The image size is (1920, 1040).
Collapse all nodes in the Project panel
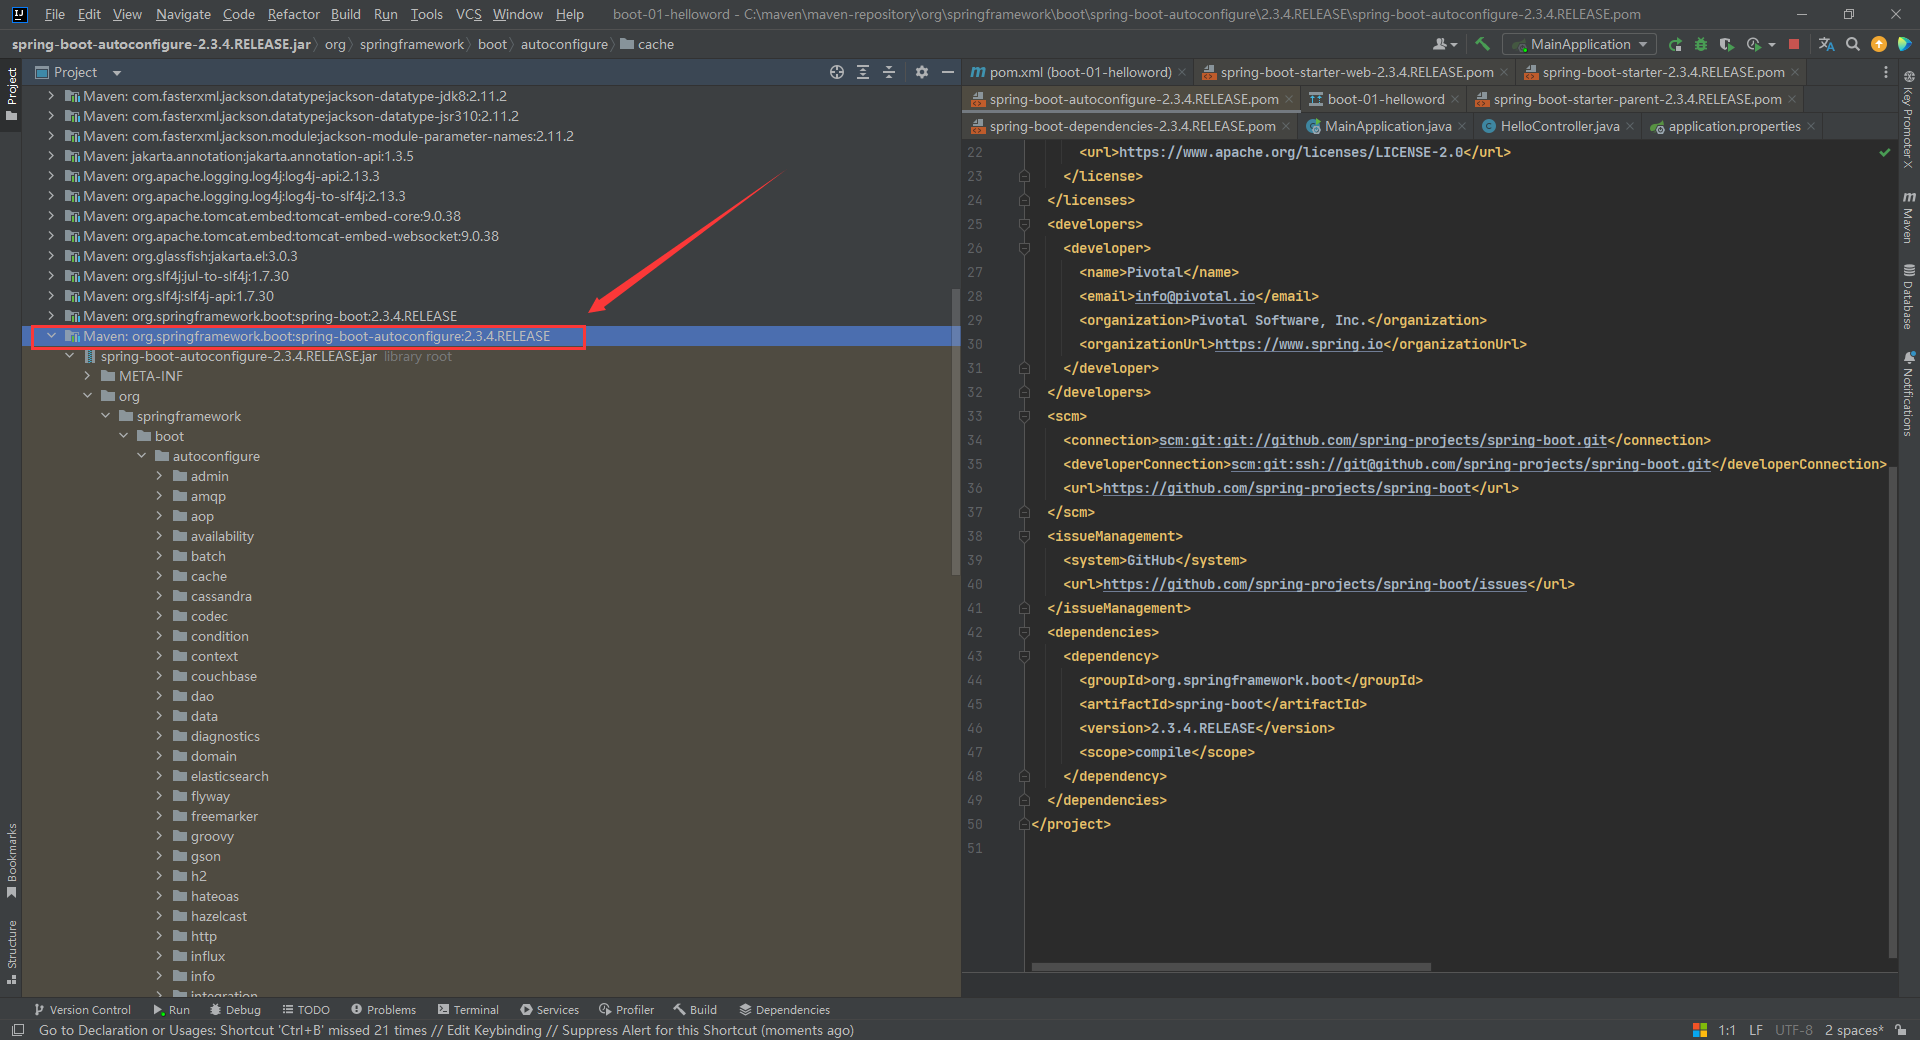[889, 72]
